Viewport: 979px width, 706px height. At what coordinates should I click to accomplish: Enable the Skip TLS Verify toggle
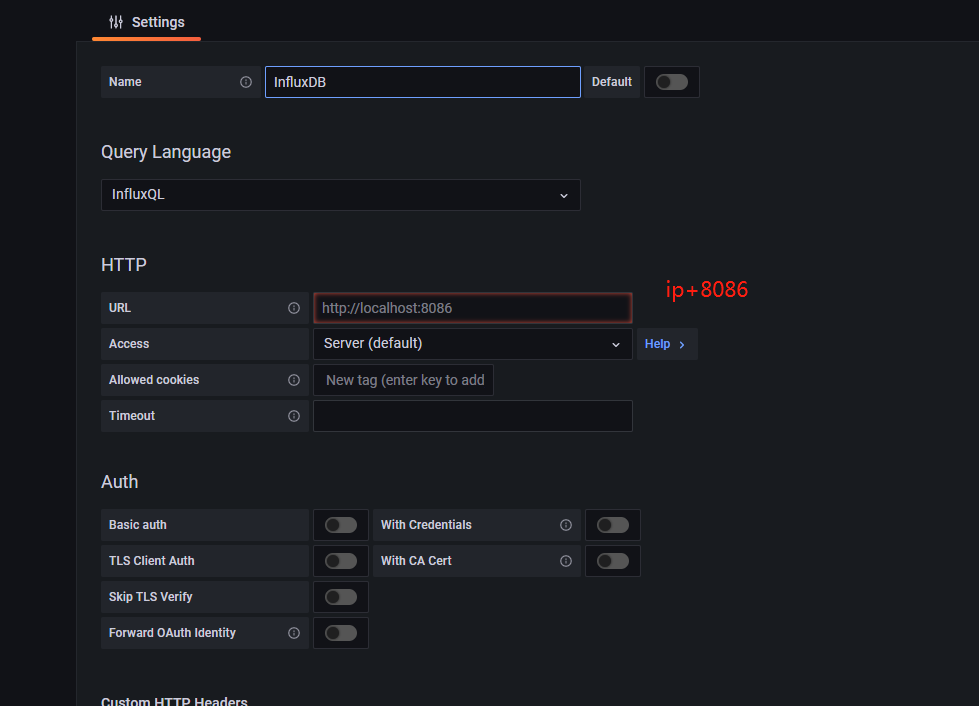coord(341,597)
